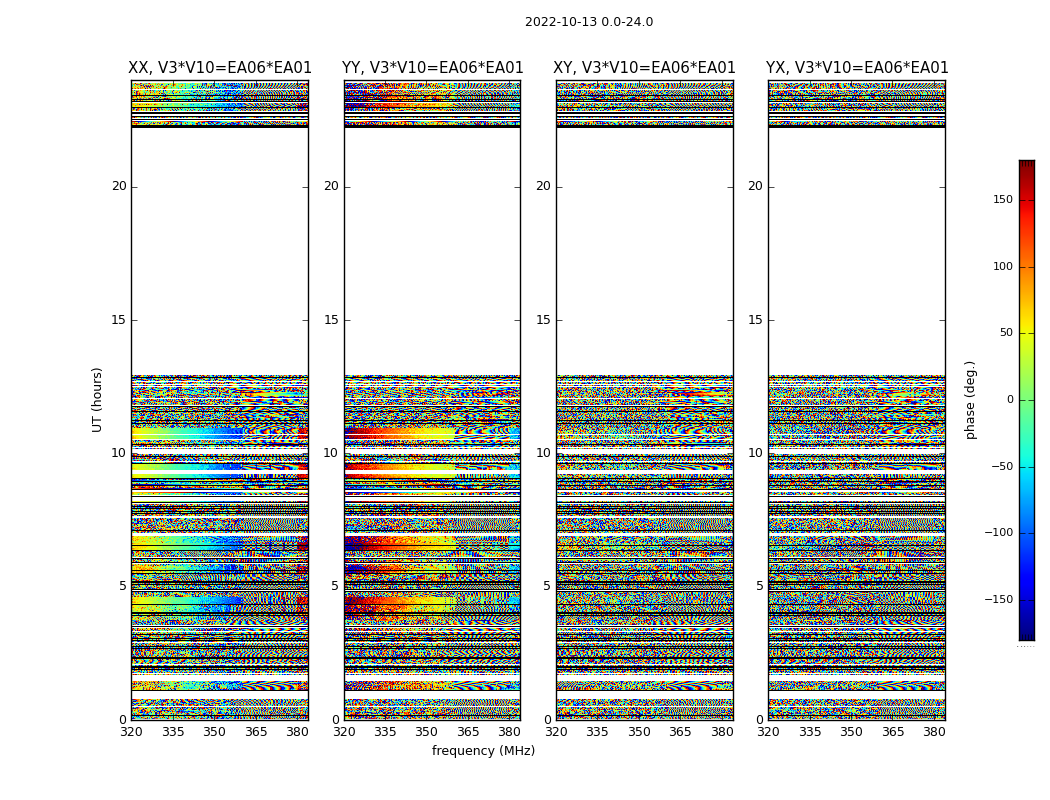Click the 100 tick label on colorbar
The image size is (1050, 800).
[1003, 266]
